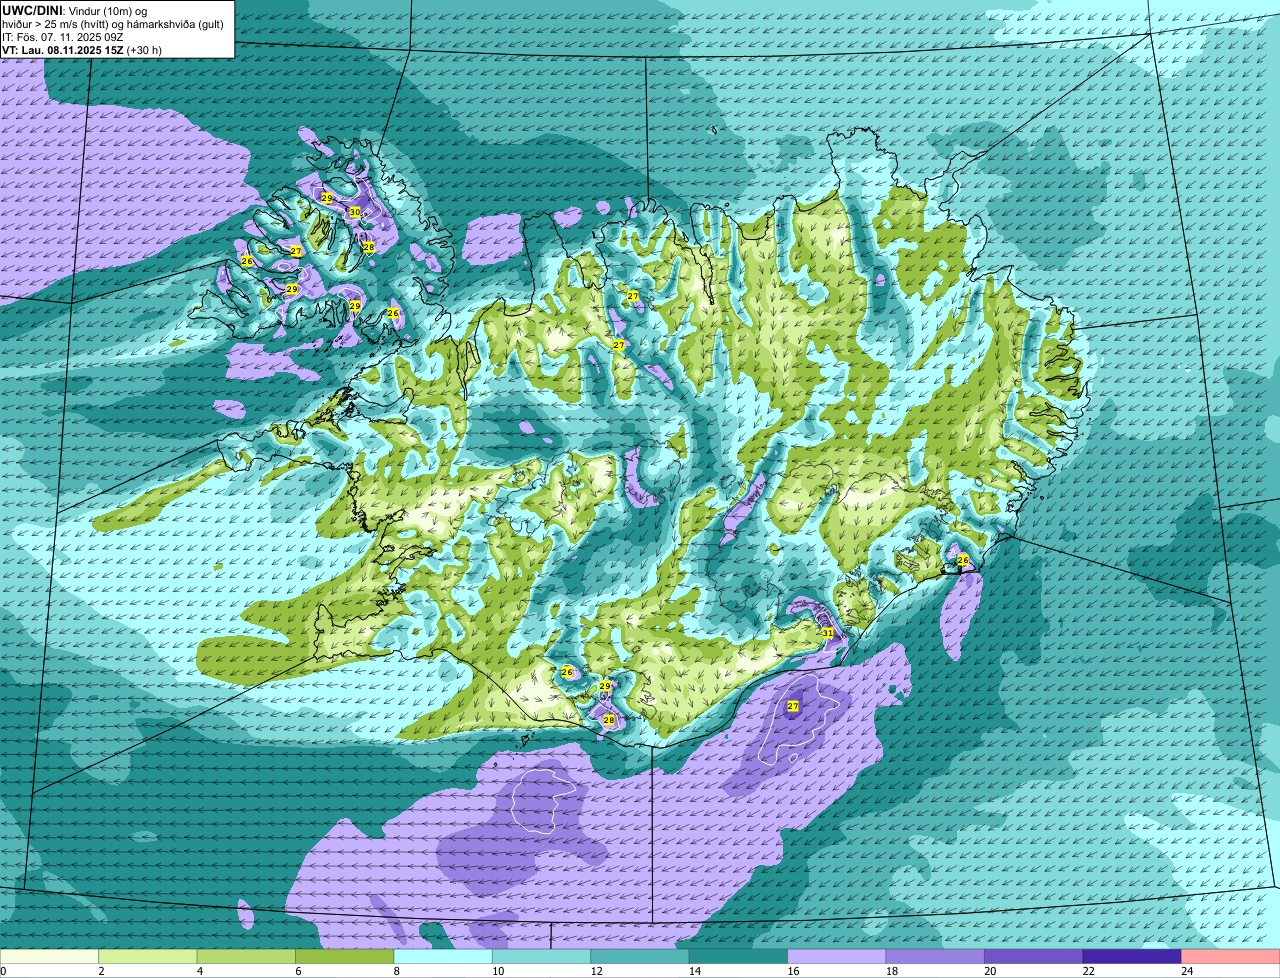The image size is (1280, 978).
Task: Pick the light teal 10–12 m/s swatch
Action: point(542,956)
